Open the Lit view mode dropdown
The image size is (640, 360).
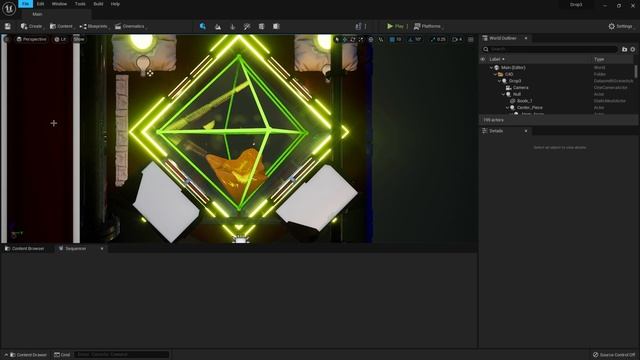click(60, 39)
